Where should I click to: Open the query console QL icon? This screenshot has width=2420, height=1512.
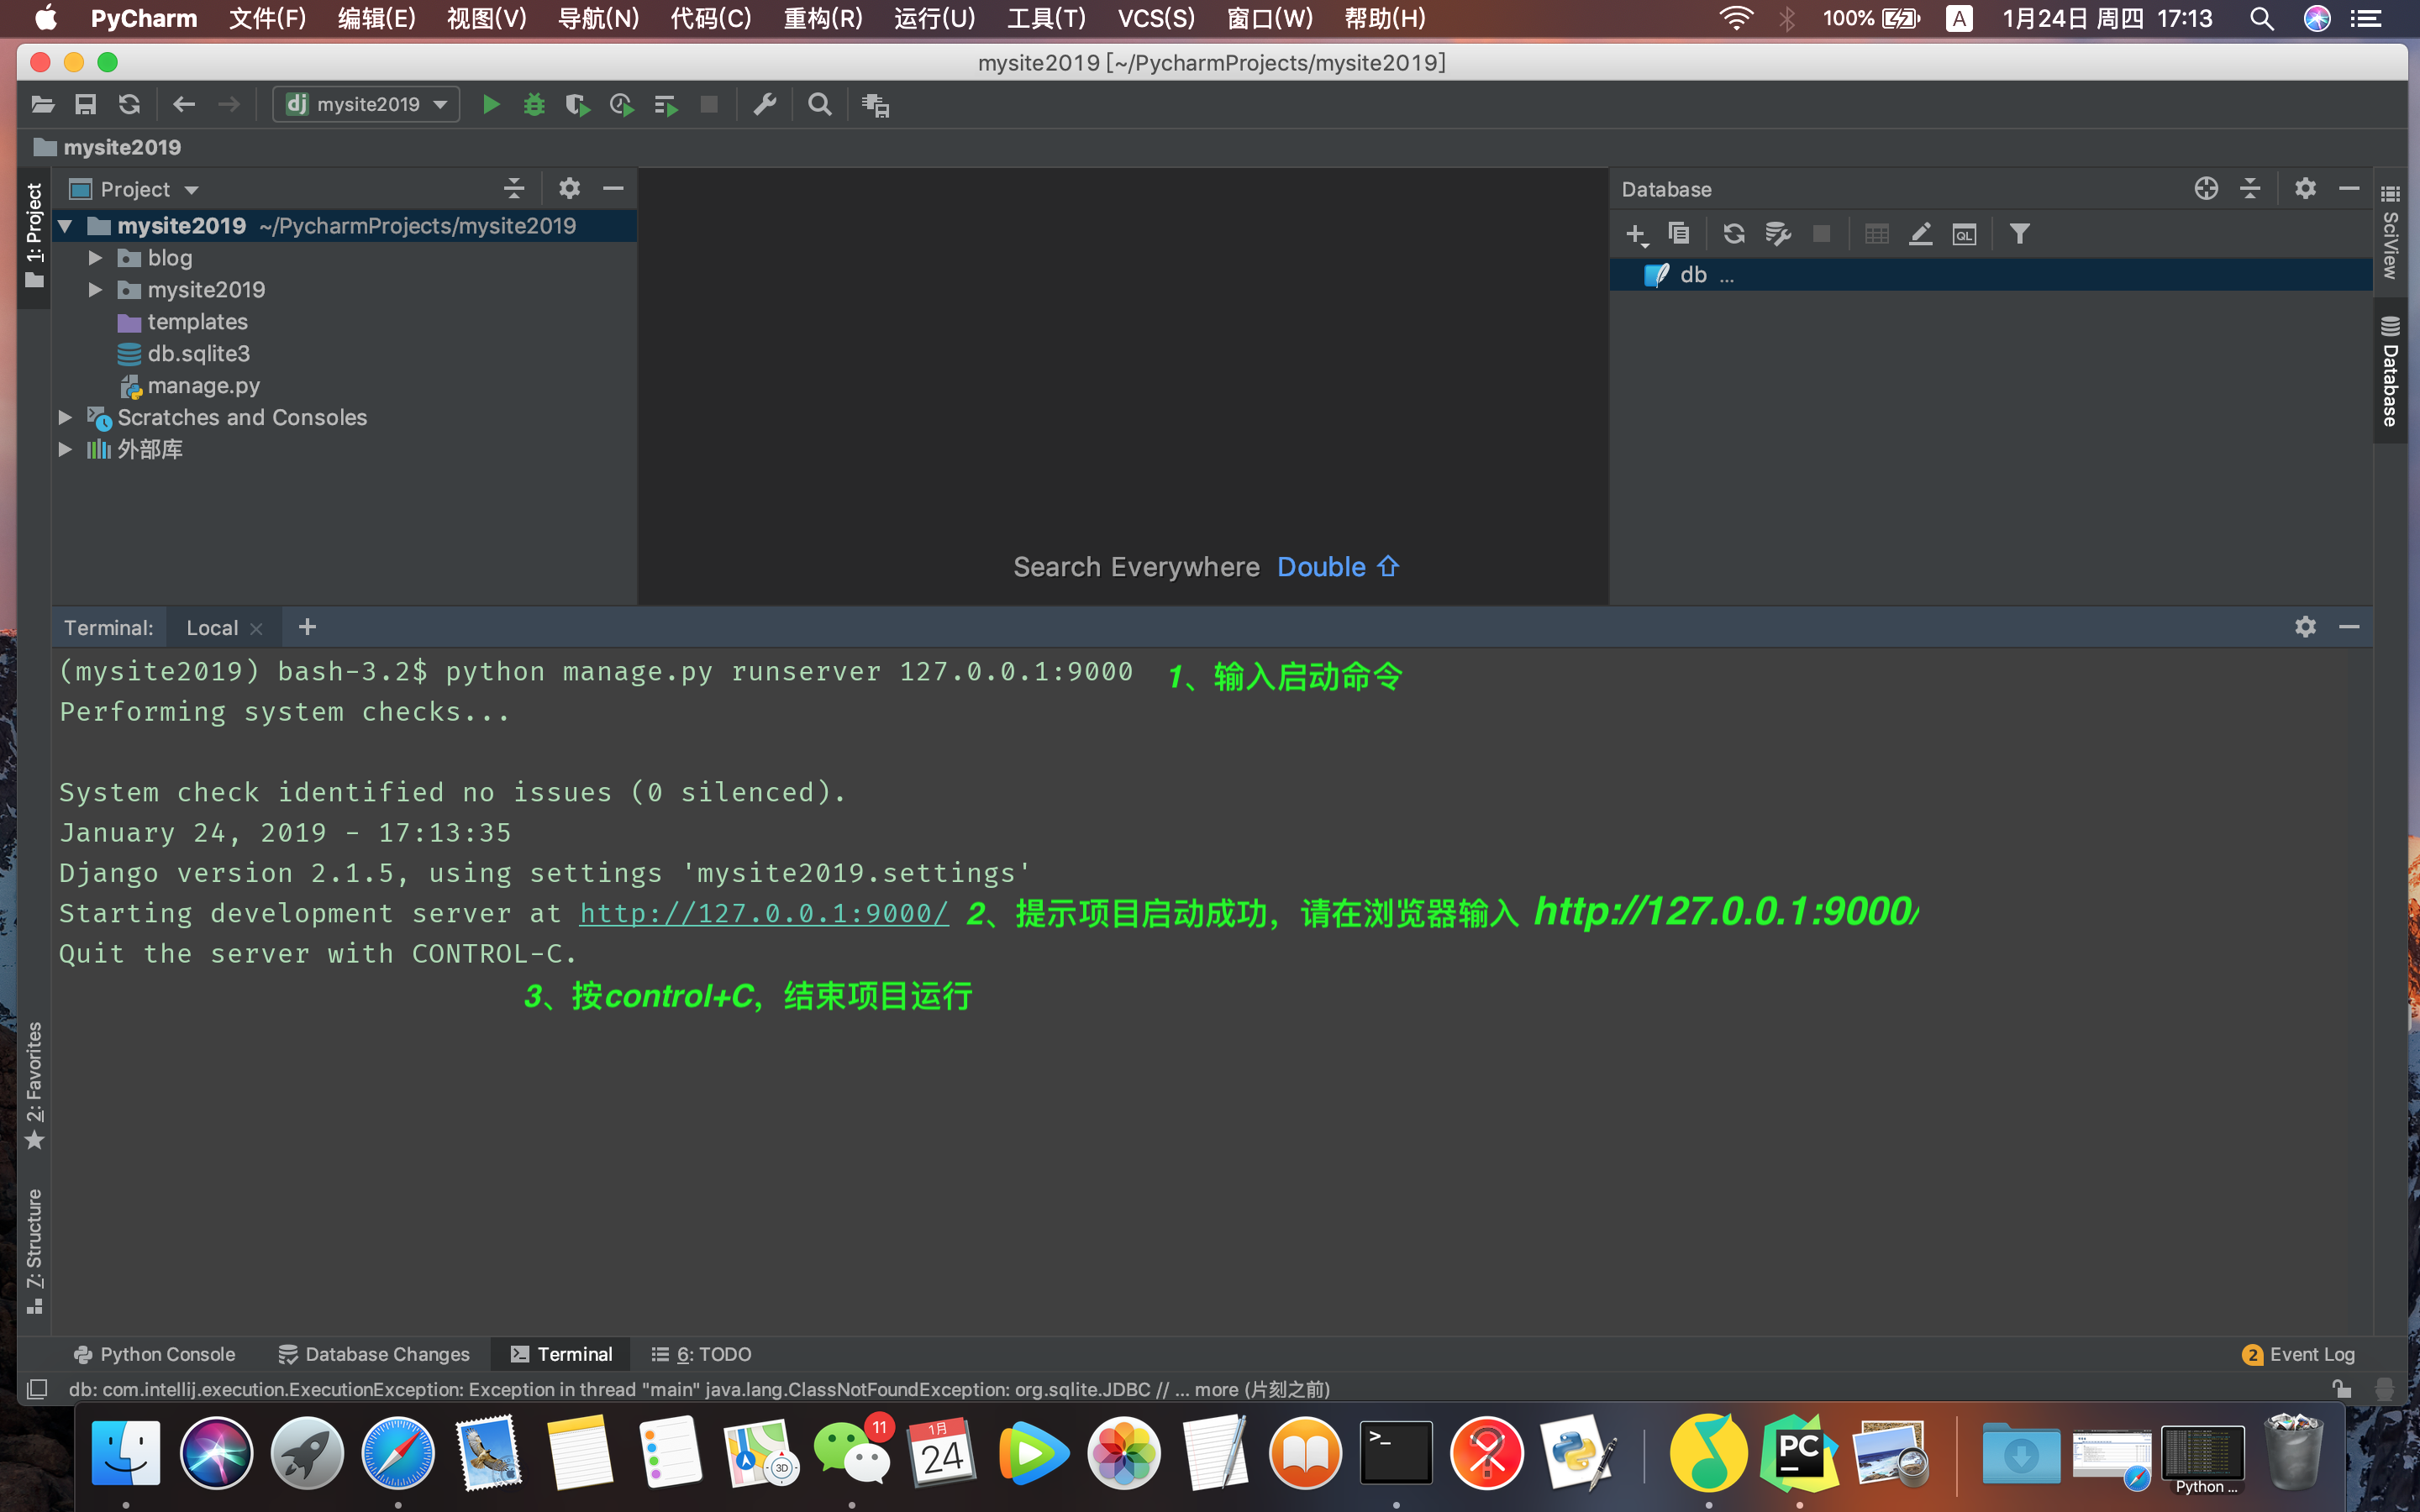[1964, 234]
